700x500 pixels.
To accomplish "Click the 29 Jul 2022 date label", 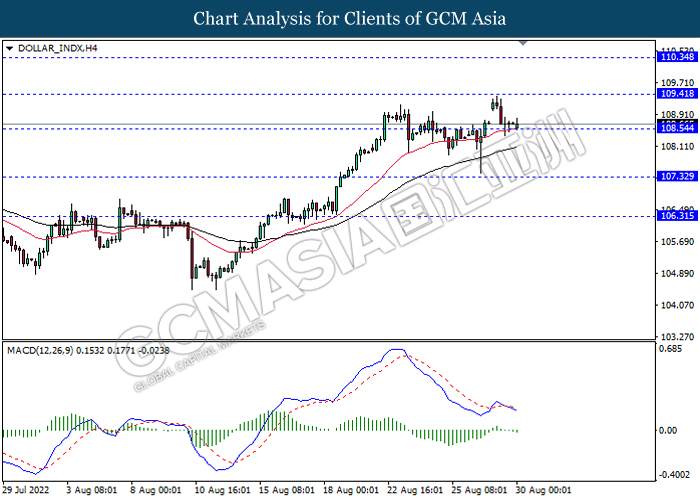I will pyautogui.click(x=26, y=490).
